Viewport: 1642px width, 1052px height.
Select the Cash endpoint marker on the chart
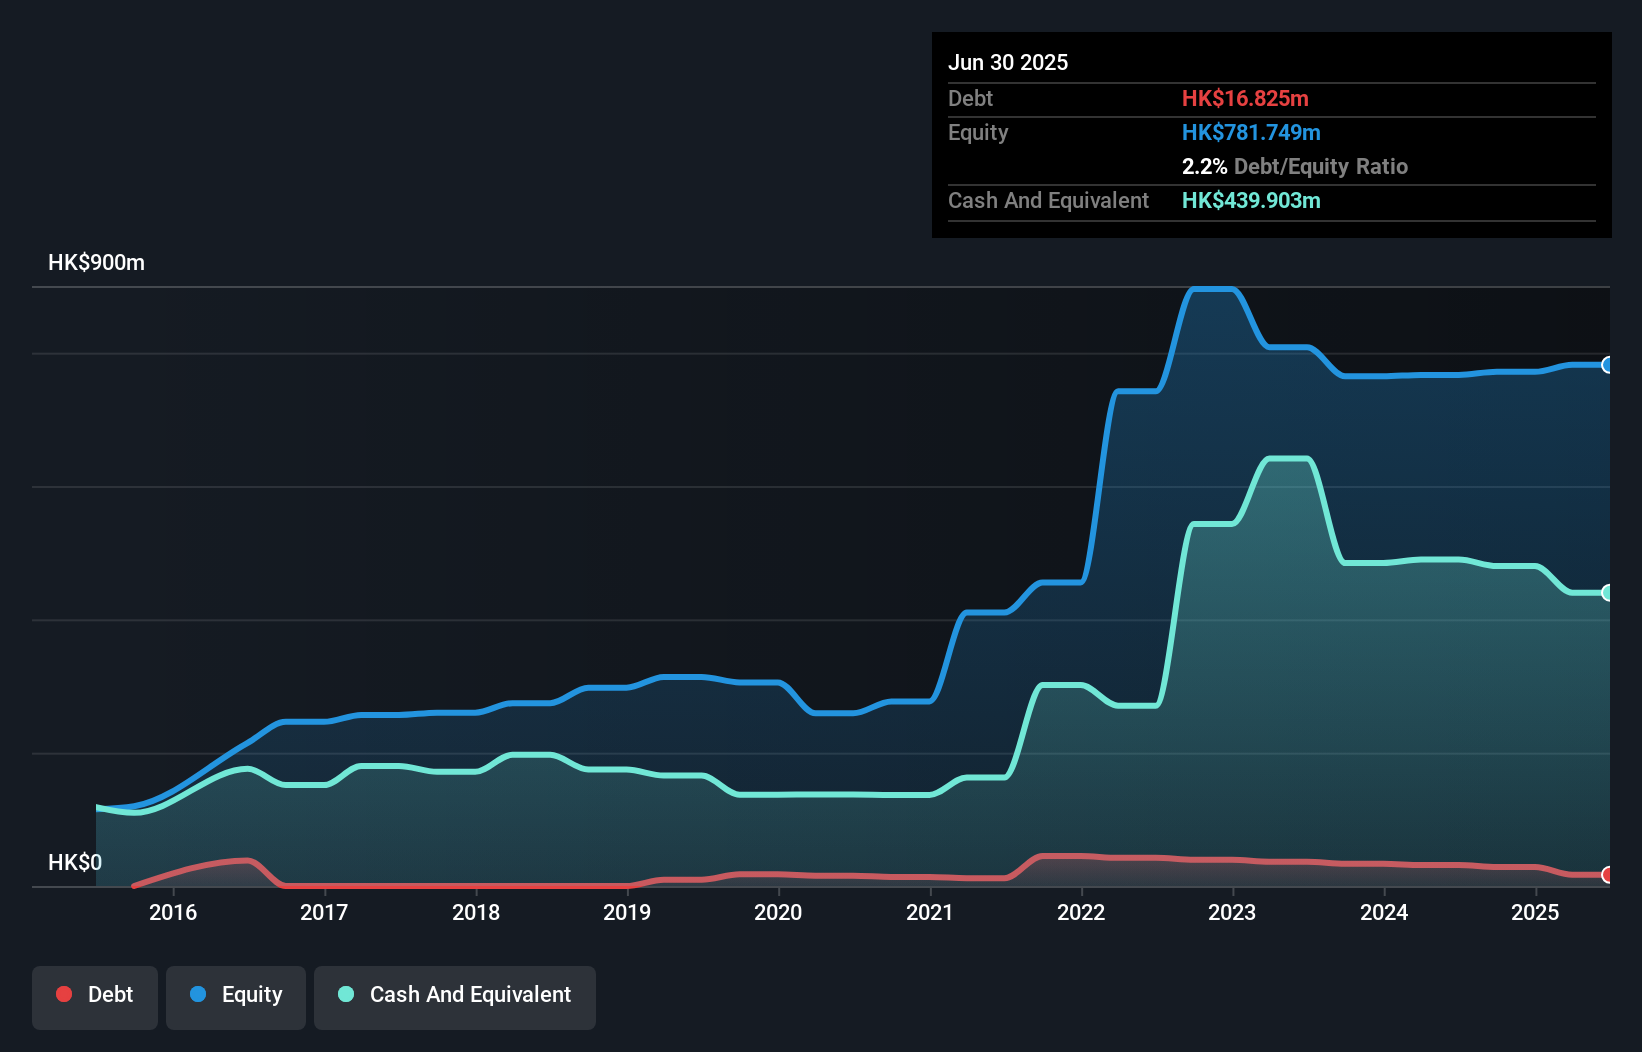(1608, 593)
